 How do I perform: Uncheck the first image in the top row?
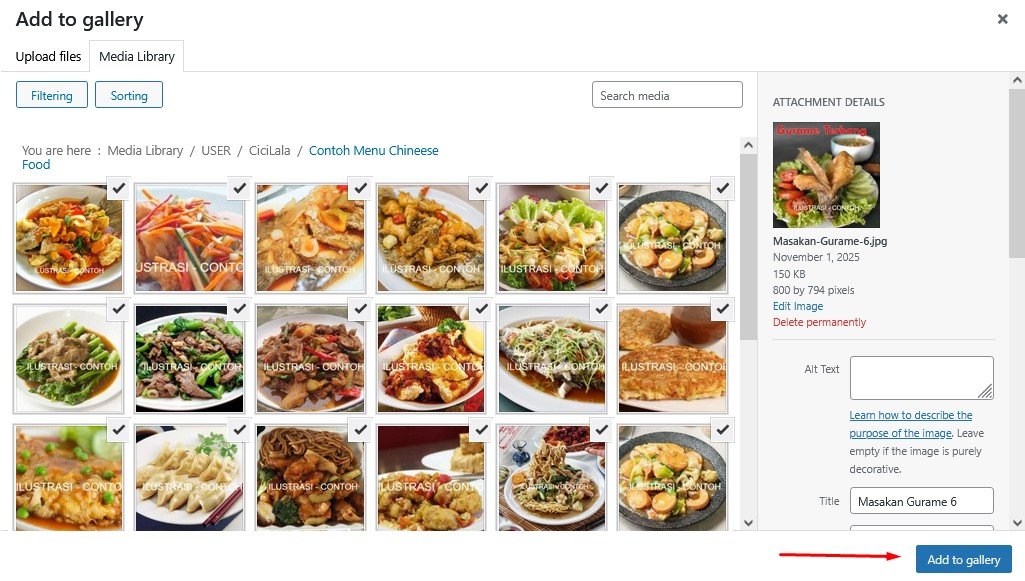pyautogui.click(x=118, y=188)
